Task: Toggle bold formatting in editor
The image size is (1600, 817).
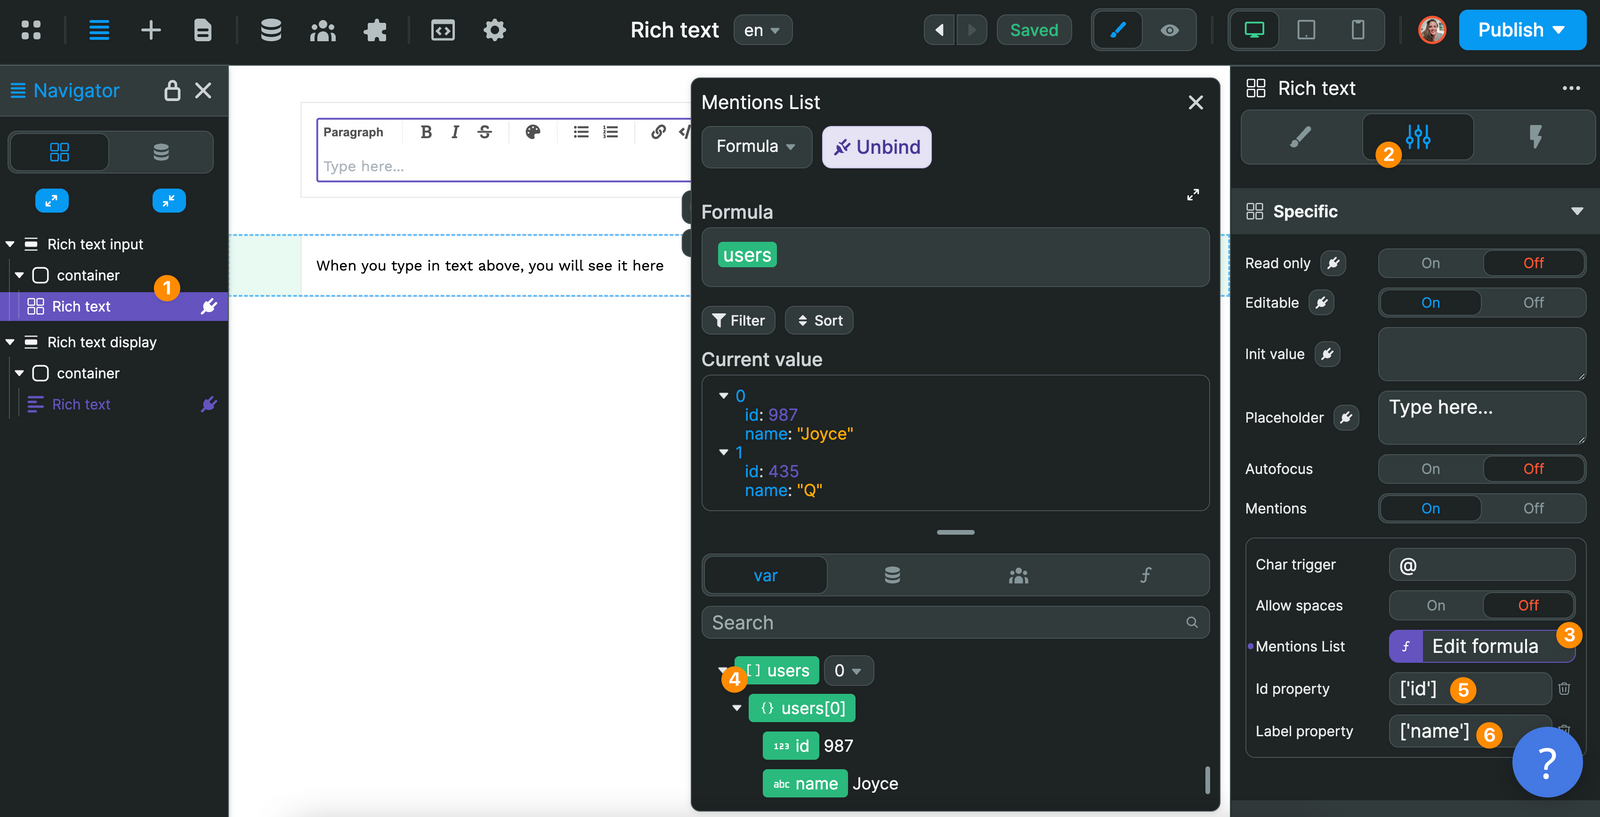Action: tap(426, 132)
